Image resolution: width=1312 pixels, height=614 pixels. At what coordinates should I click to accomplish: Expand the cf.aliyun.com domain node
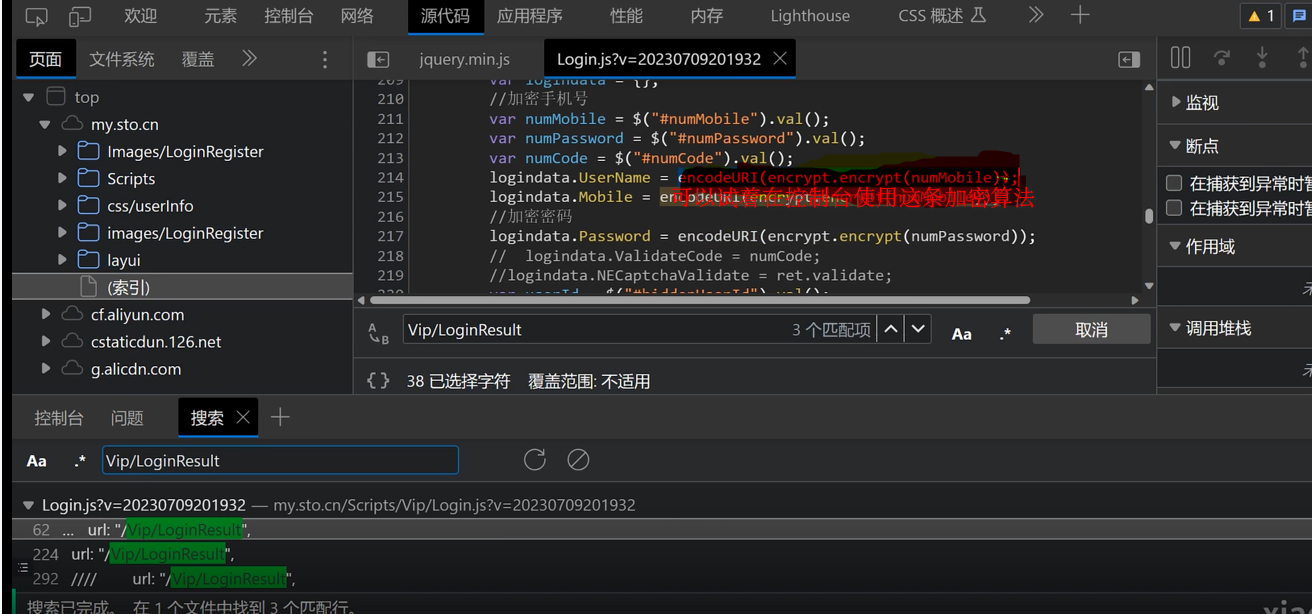click(46, 314)
